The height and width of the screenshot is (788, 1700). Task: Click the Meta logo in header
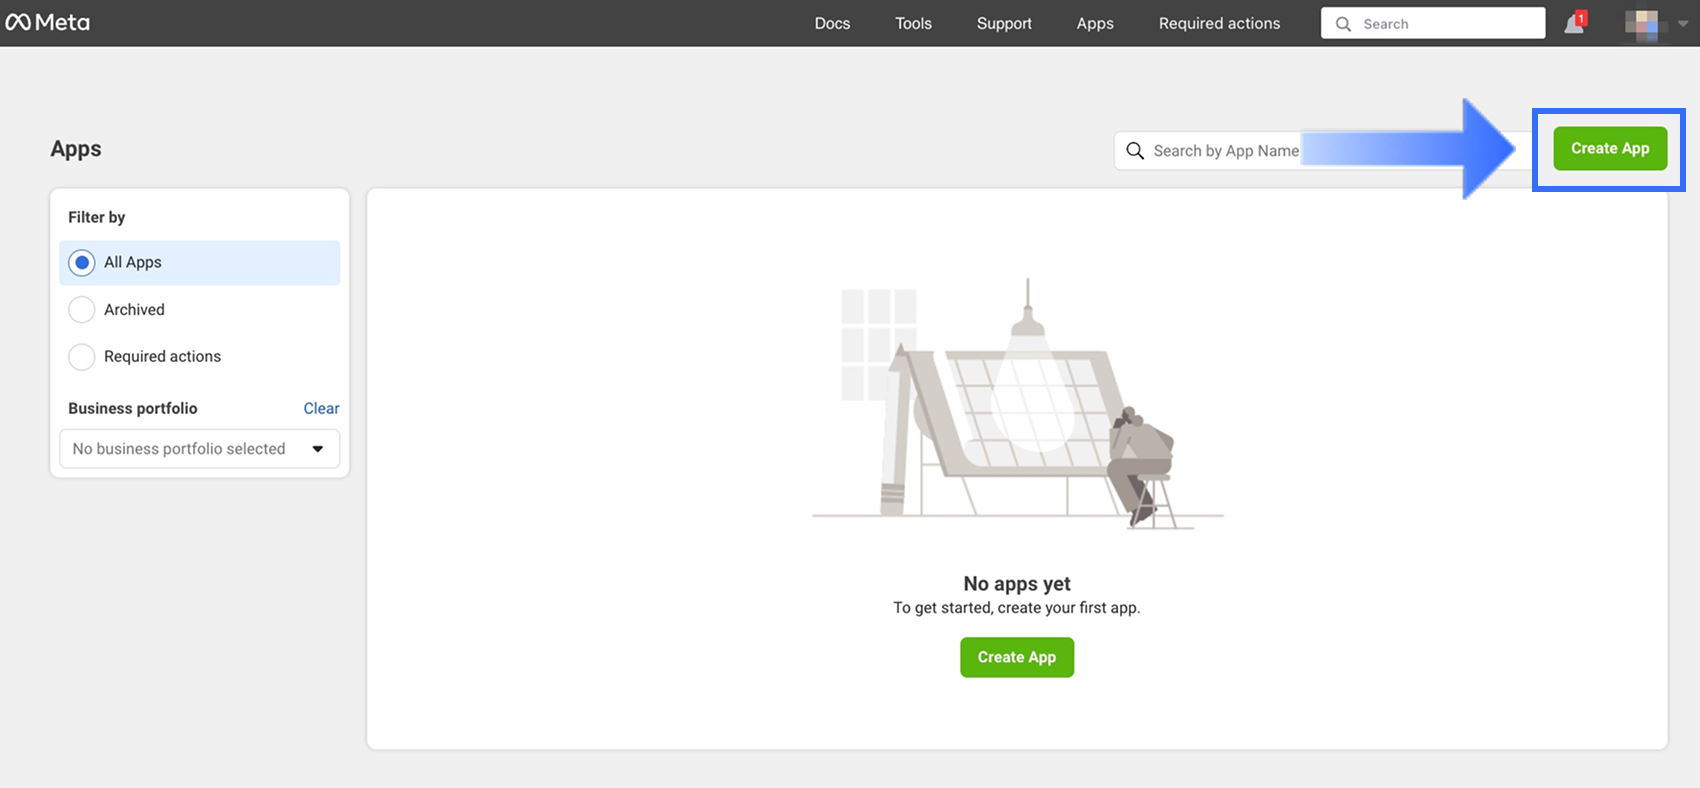(47, 22)
